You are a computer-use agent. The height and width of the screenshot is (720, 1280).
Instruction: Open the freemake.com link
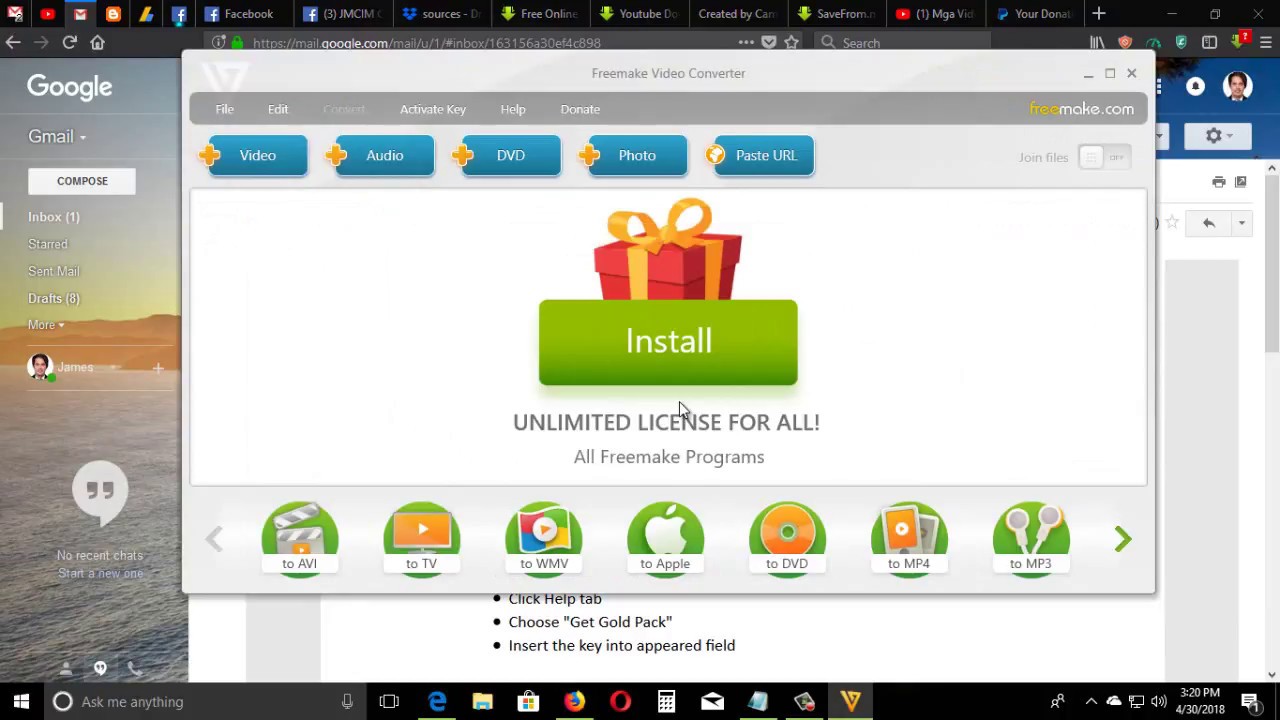pyautogui.click(x=1082, y=109)
